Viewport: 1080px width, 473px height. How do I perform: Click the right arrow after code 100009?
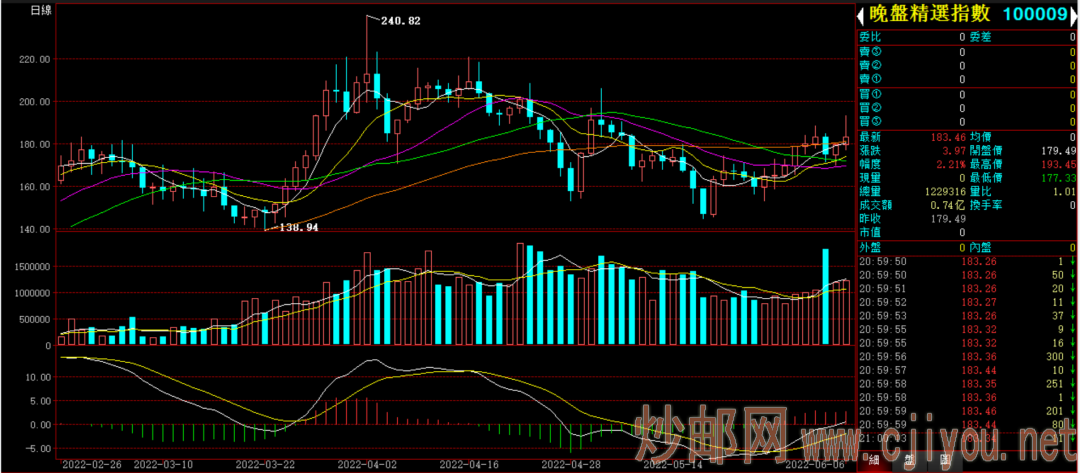coord(1073,14)
